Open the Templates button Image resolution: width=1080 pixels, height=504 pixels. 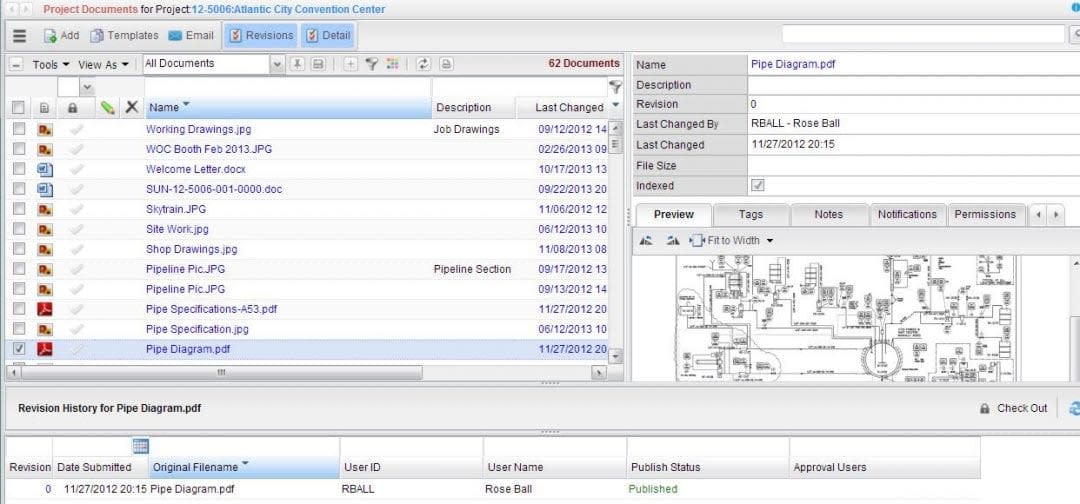tap(125, 35)
